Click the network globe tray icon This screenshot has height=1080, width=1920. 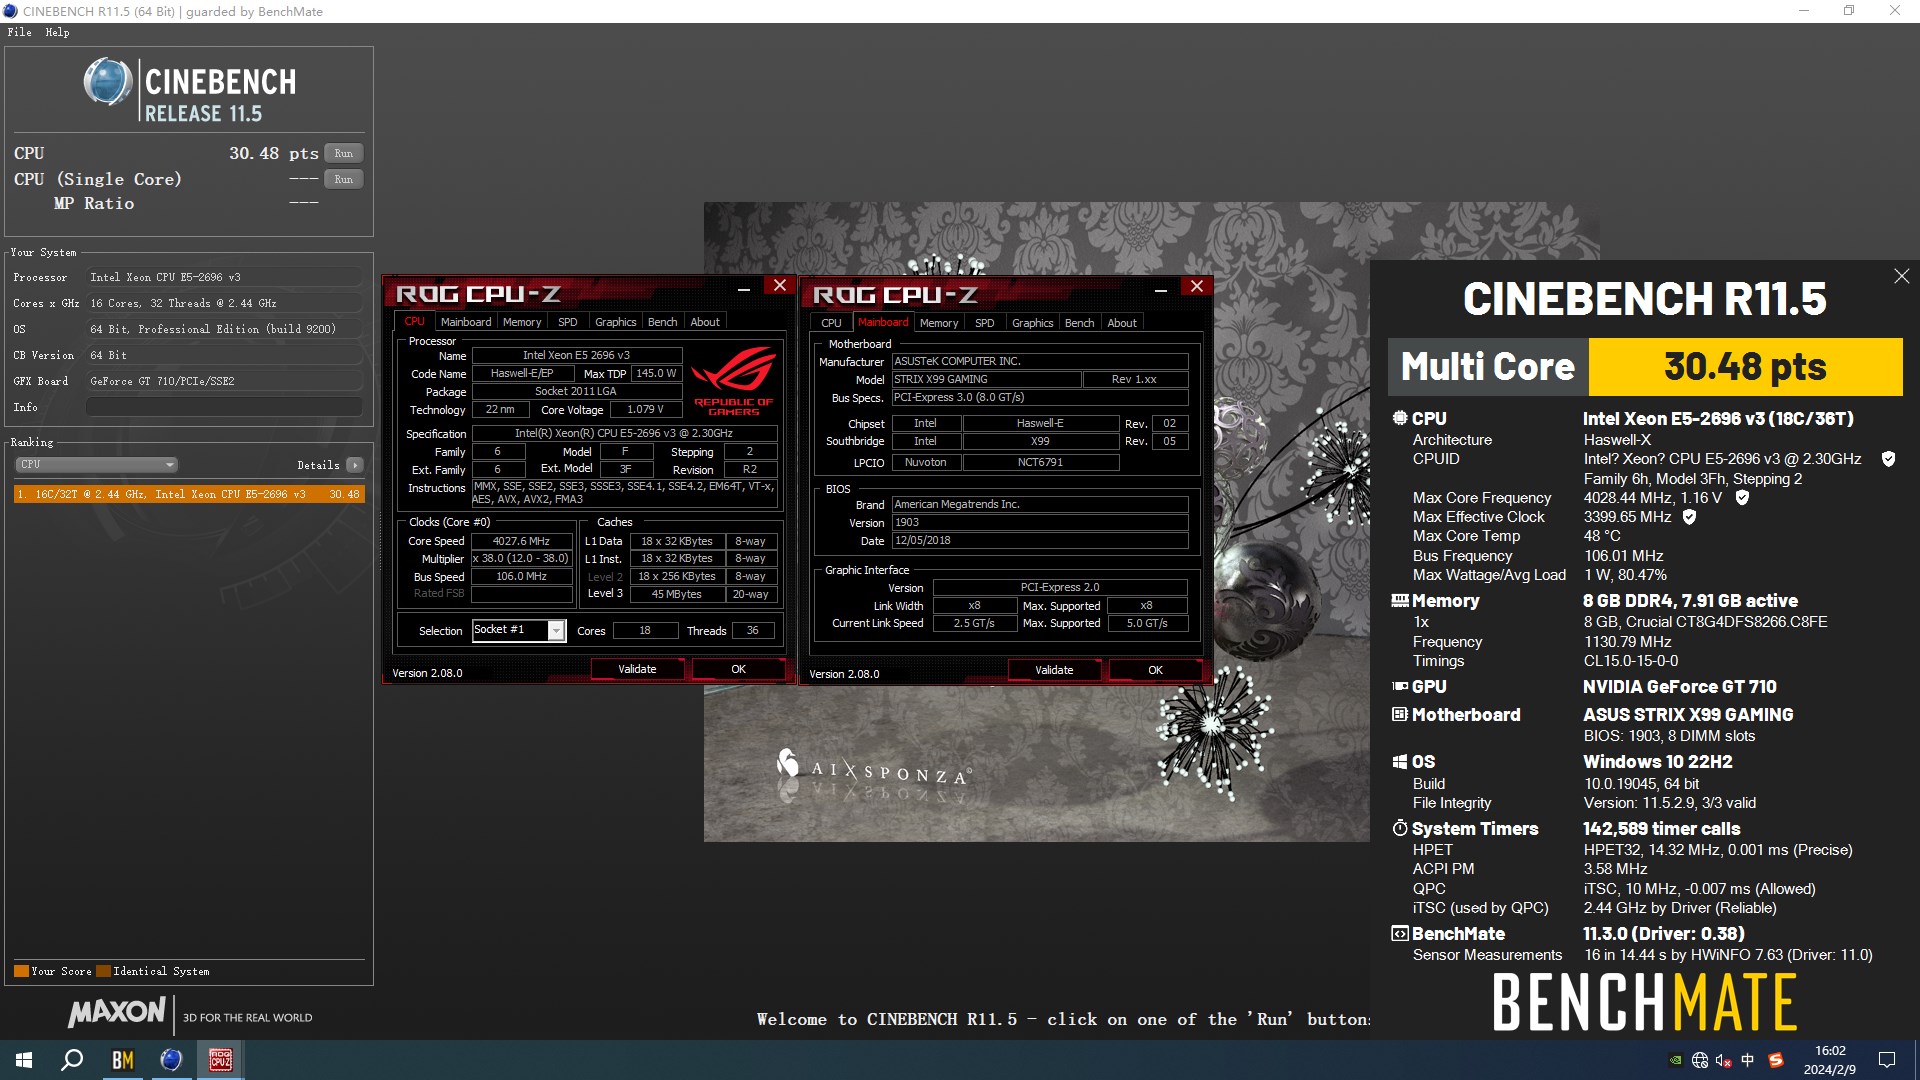pos(1700,1060)
